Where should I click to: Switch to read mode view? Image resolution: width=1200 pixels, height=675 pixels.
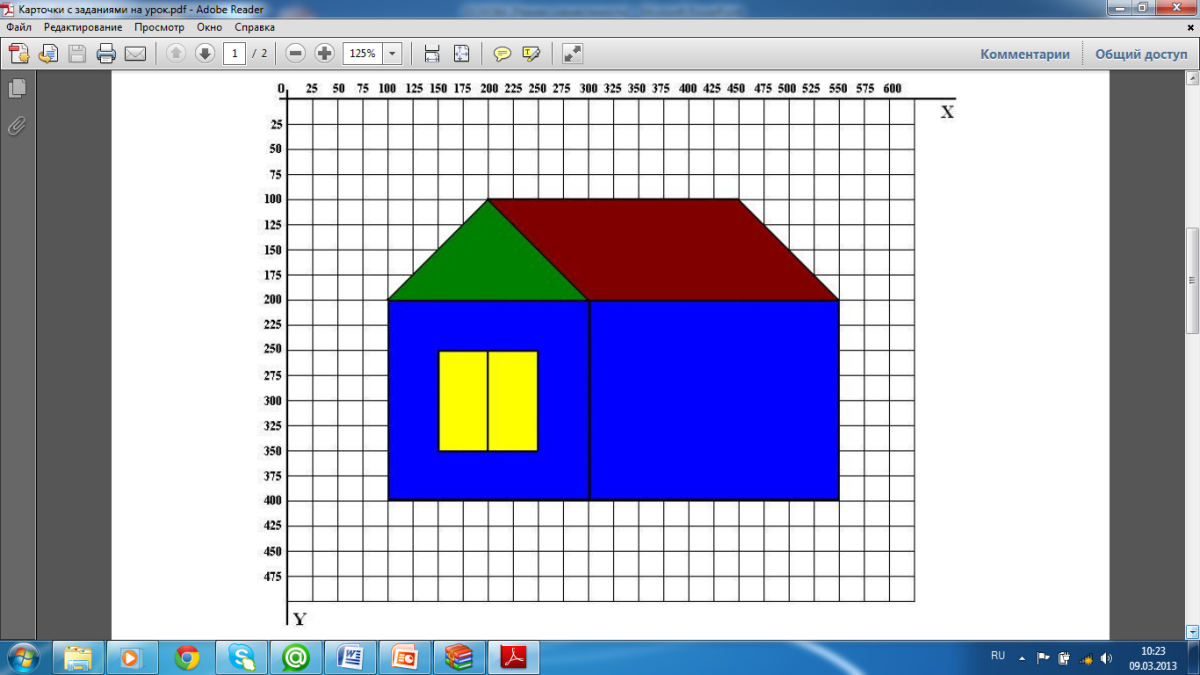pyautogui.click(x=572, y=54)
